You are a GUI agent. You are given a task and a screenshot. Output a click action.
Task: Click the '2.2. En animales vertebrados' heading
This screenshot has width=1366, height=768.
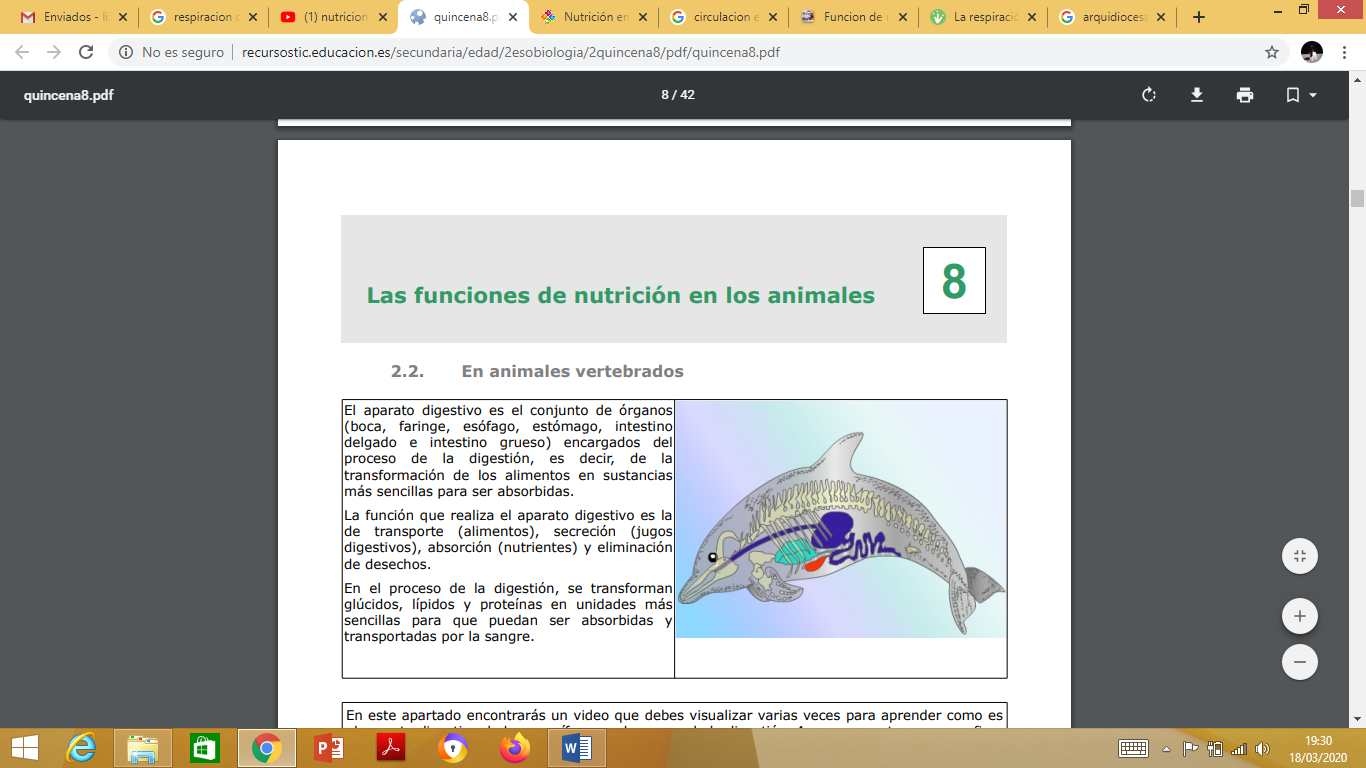(x=537, y=371)
